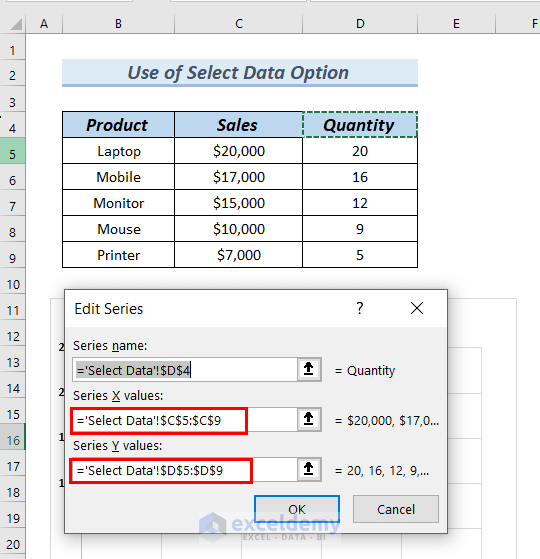
Task: Click the collapse-dialog icon beside Series name
Action: [x=309, y=370]
